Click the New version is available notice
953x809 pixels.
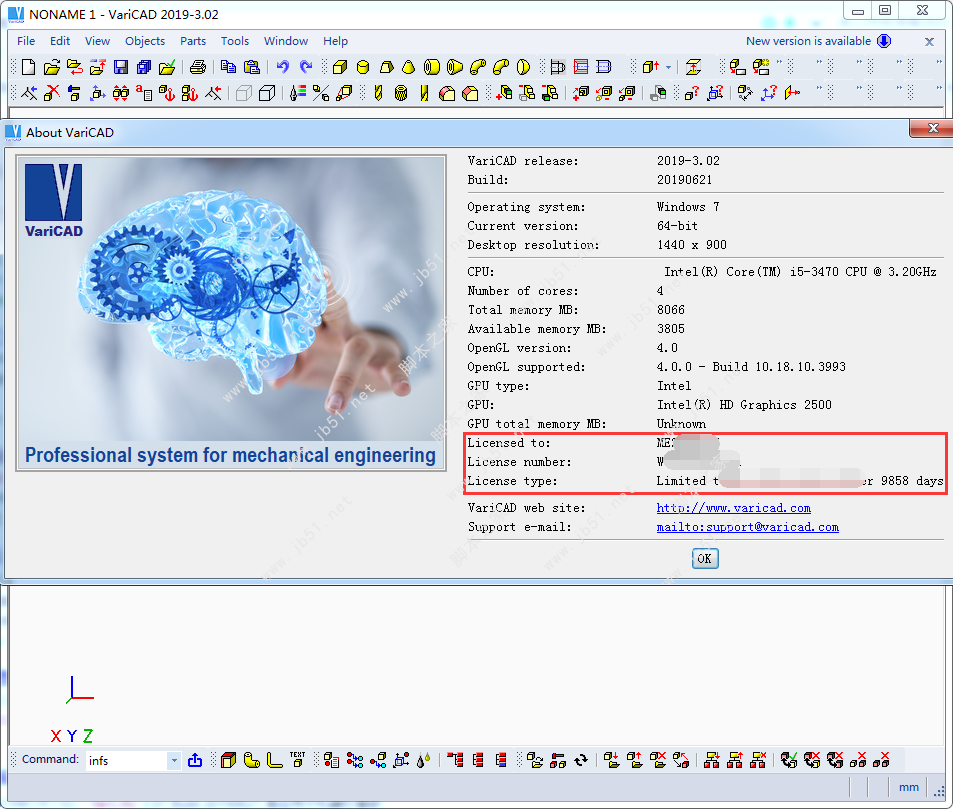(808, 41)
